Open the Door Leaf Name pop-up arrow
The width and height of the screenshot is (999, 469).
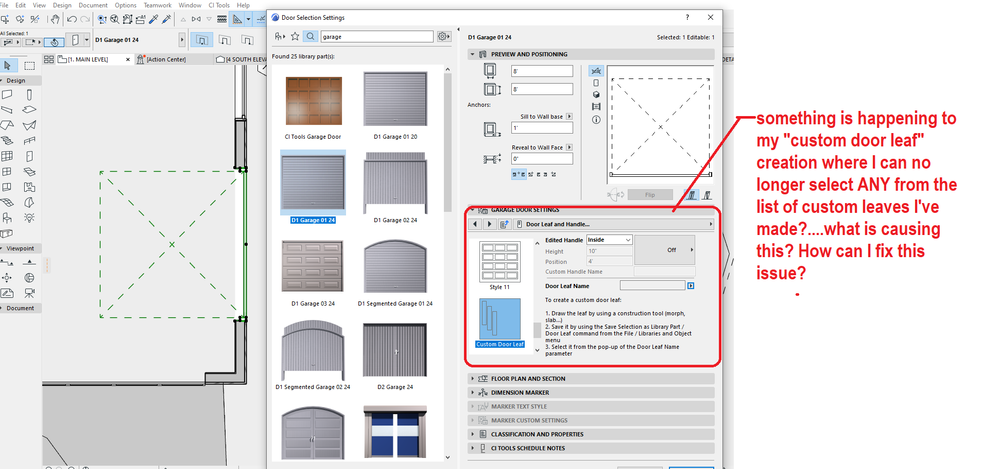691,286
